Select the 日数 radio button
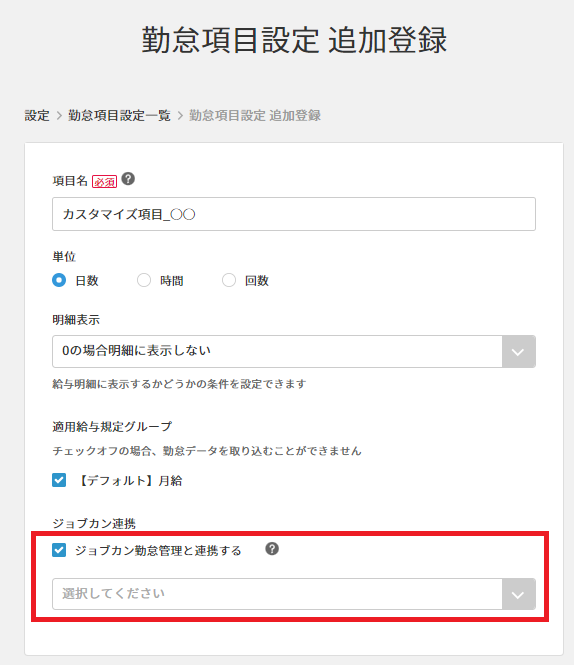The height and width of the screenshot is (666, 574). point(59,280)
